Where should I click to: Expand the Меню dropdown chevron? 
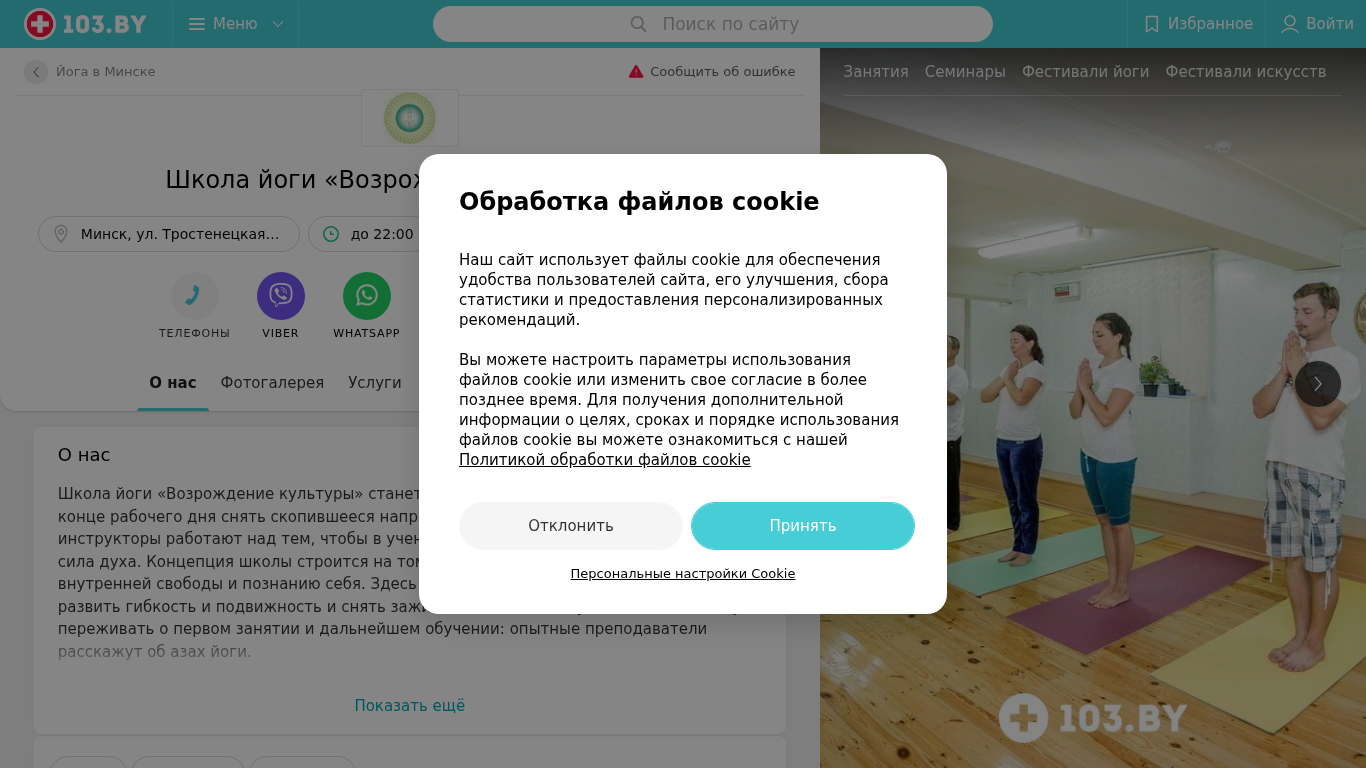278,24
